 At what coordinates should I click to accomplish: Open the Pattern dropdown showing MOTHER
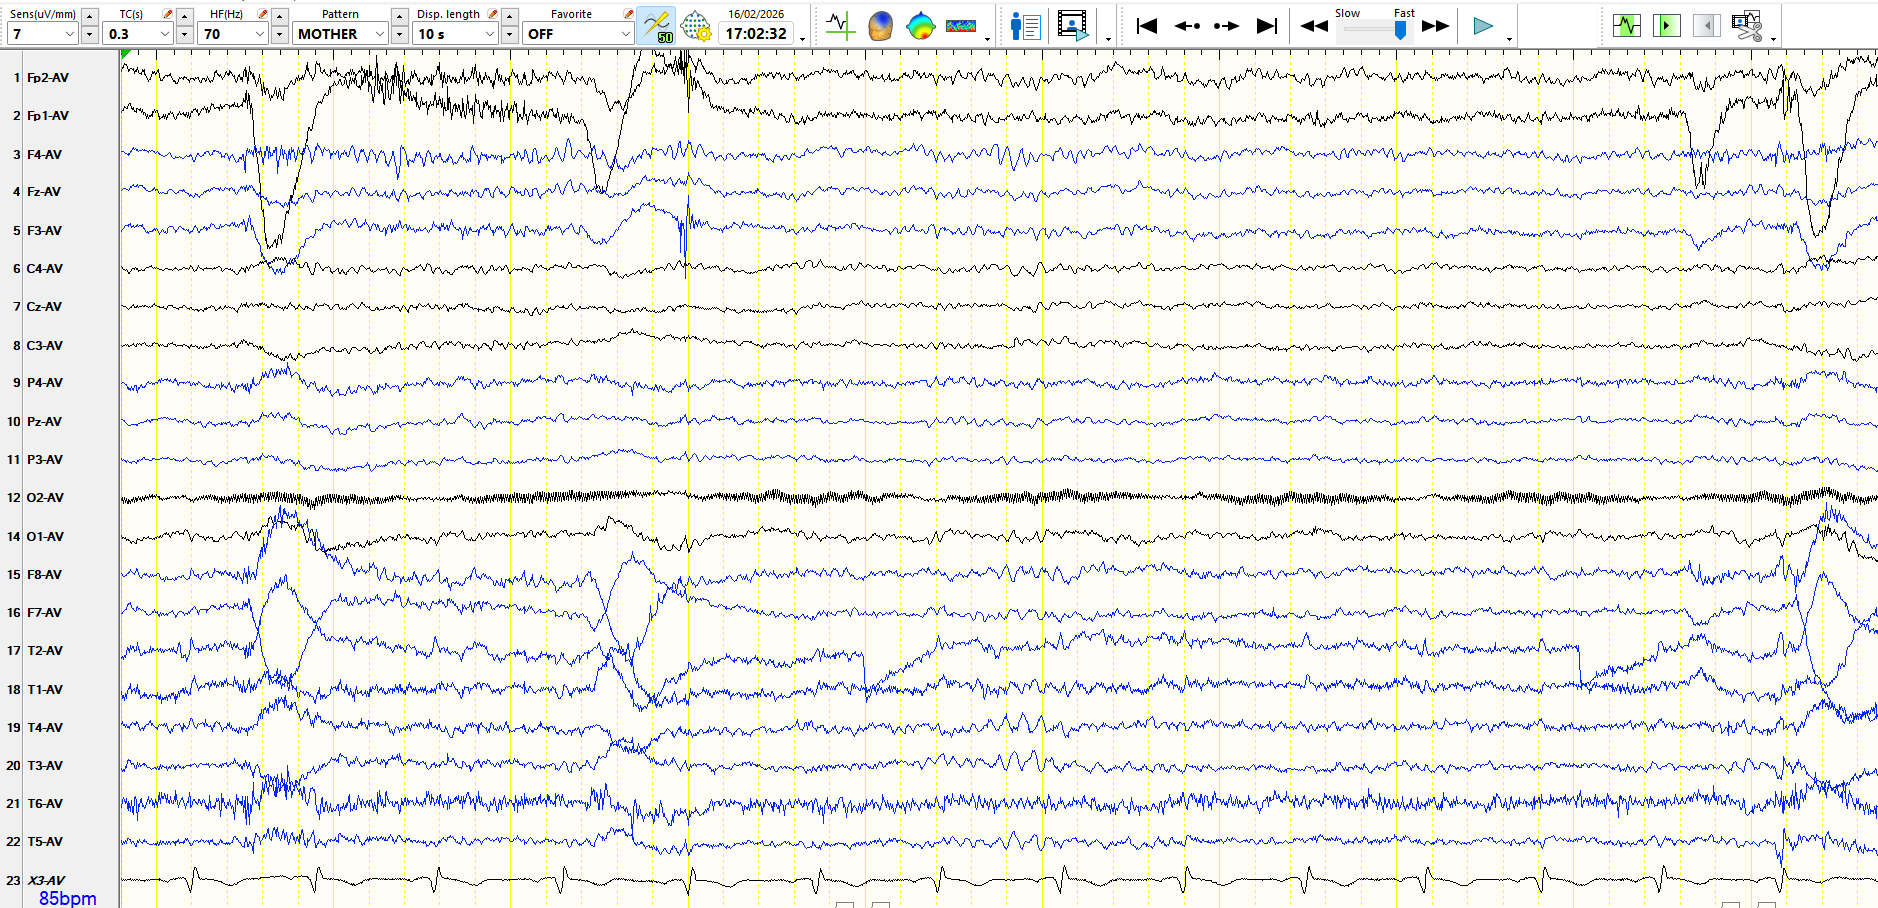(x=340, y=34)
